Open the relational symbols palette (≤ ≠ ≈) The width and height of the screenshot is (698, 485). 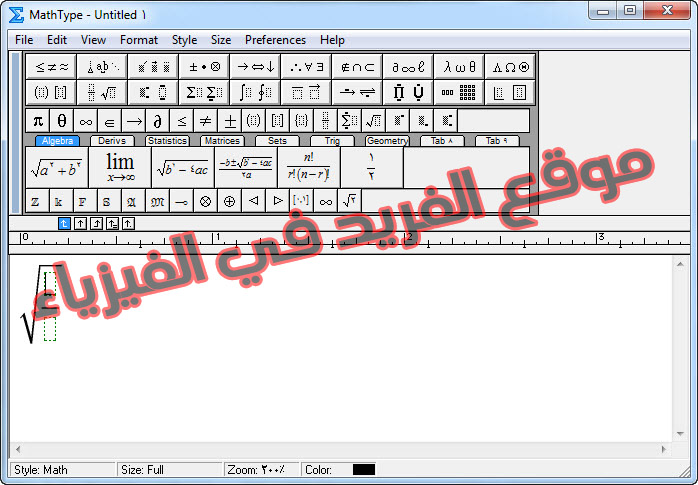coord(51,67)
